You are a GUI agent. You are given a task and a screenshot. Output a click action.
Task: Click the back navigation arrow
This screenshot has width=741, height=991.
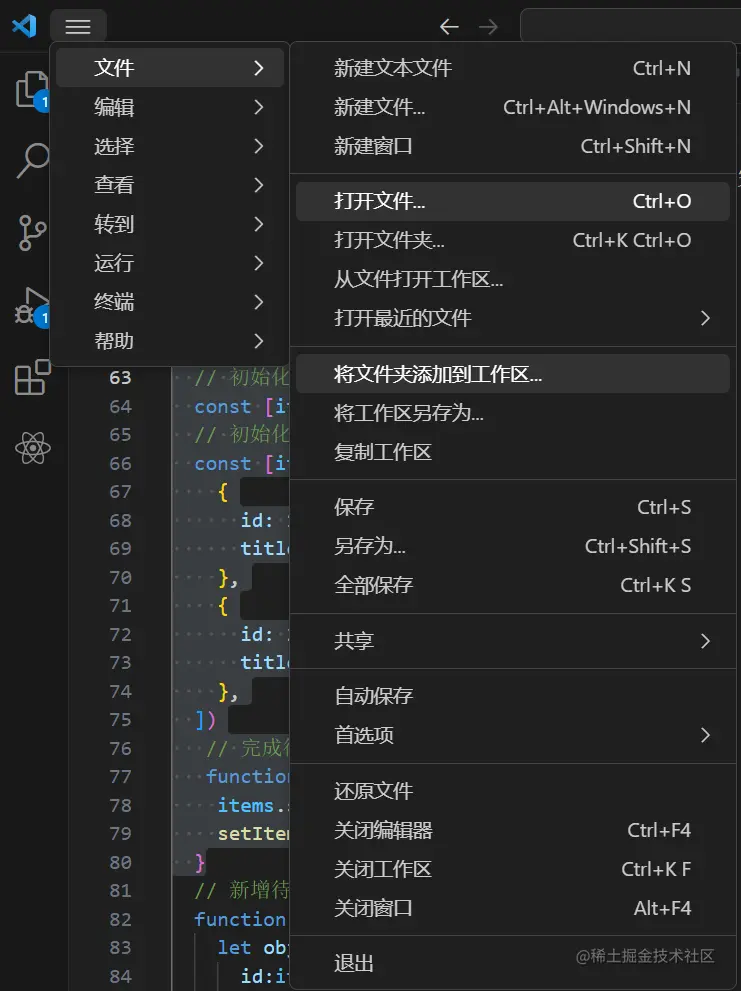(x=448, y=27)
